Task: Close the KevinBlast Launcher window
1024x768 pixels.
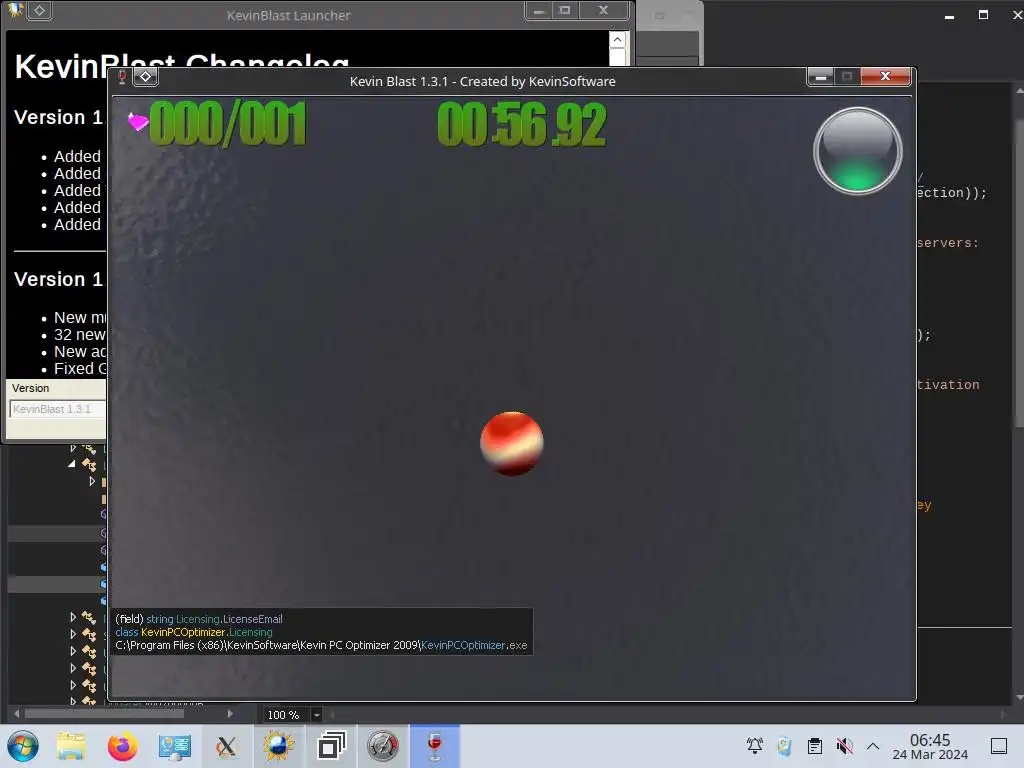Action: 603,11
